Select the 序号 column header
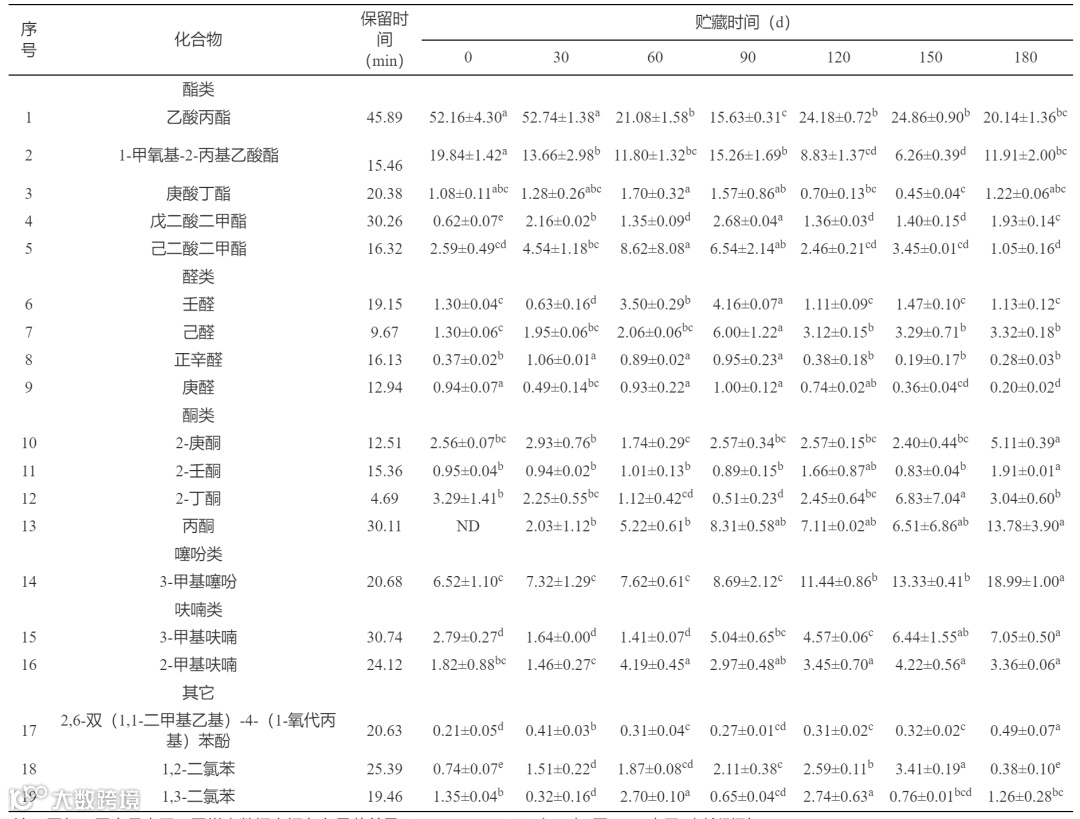This screenshot has width=1080, height=819. tap(29, 39)
